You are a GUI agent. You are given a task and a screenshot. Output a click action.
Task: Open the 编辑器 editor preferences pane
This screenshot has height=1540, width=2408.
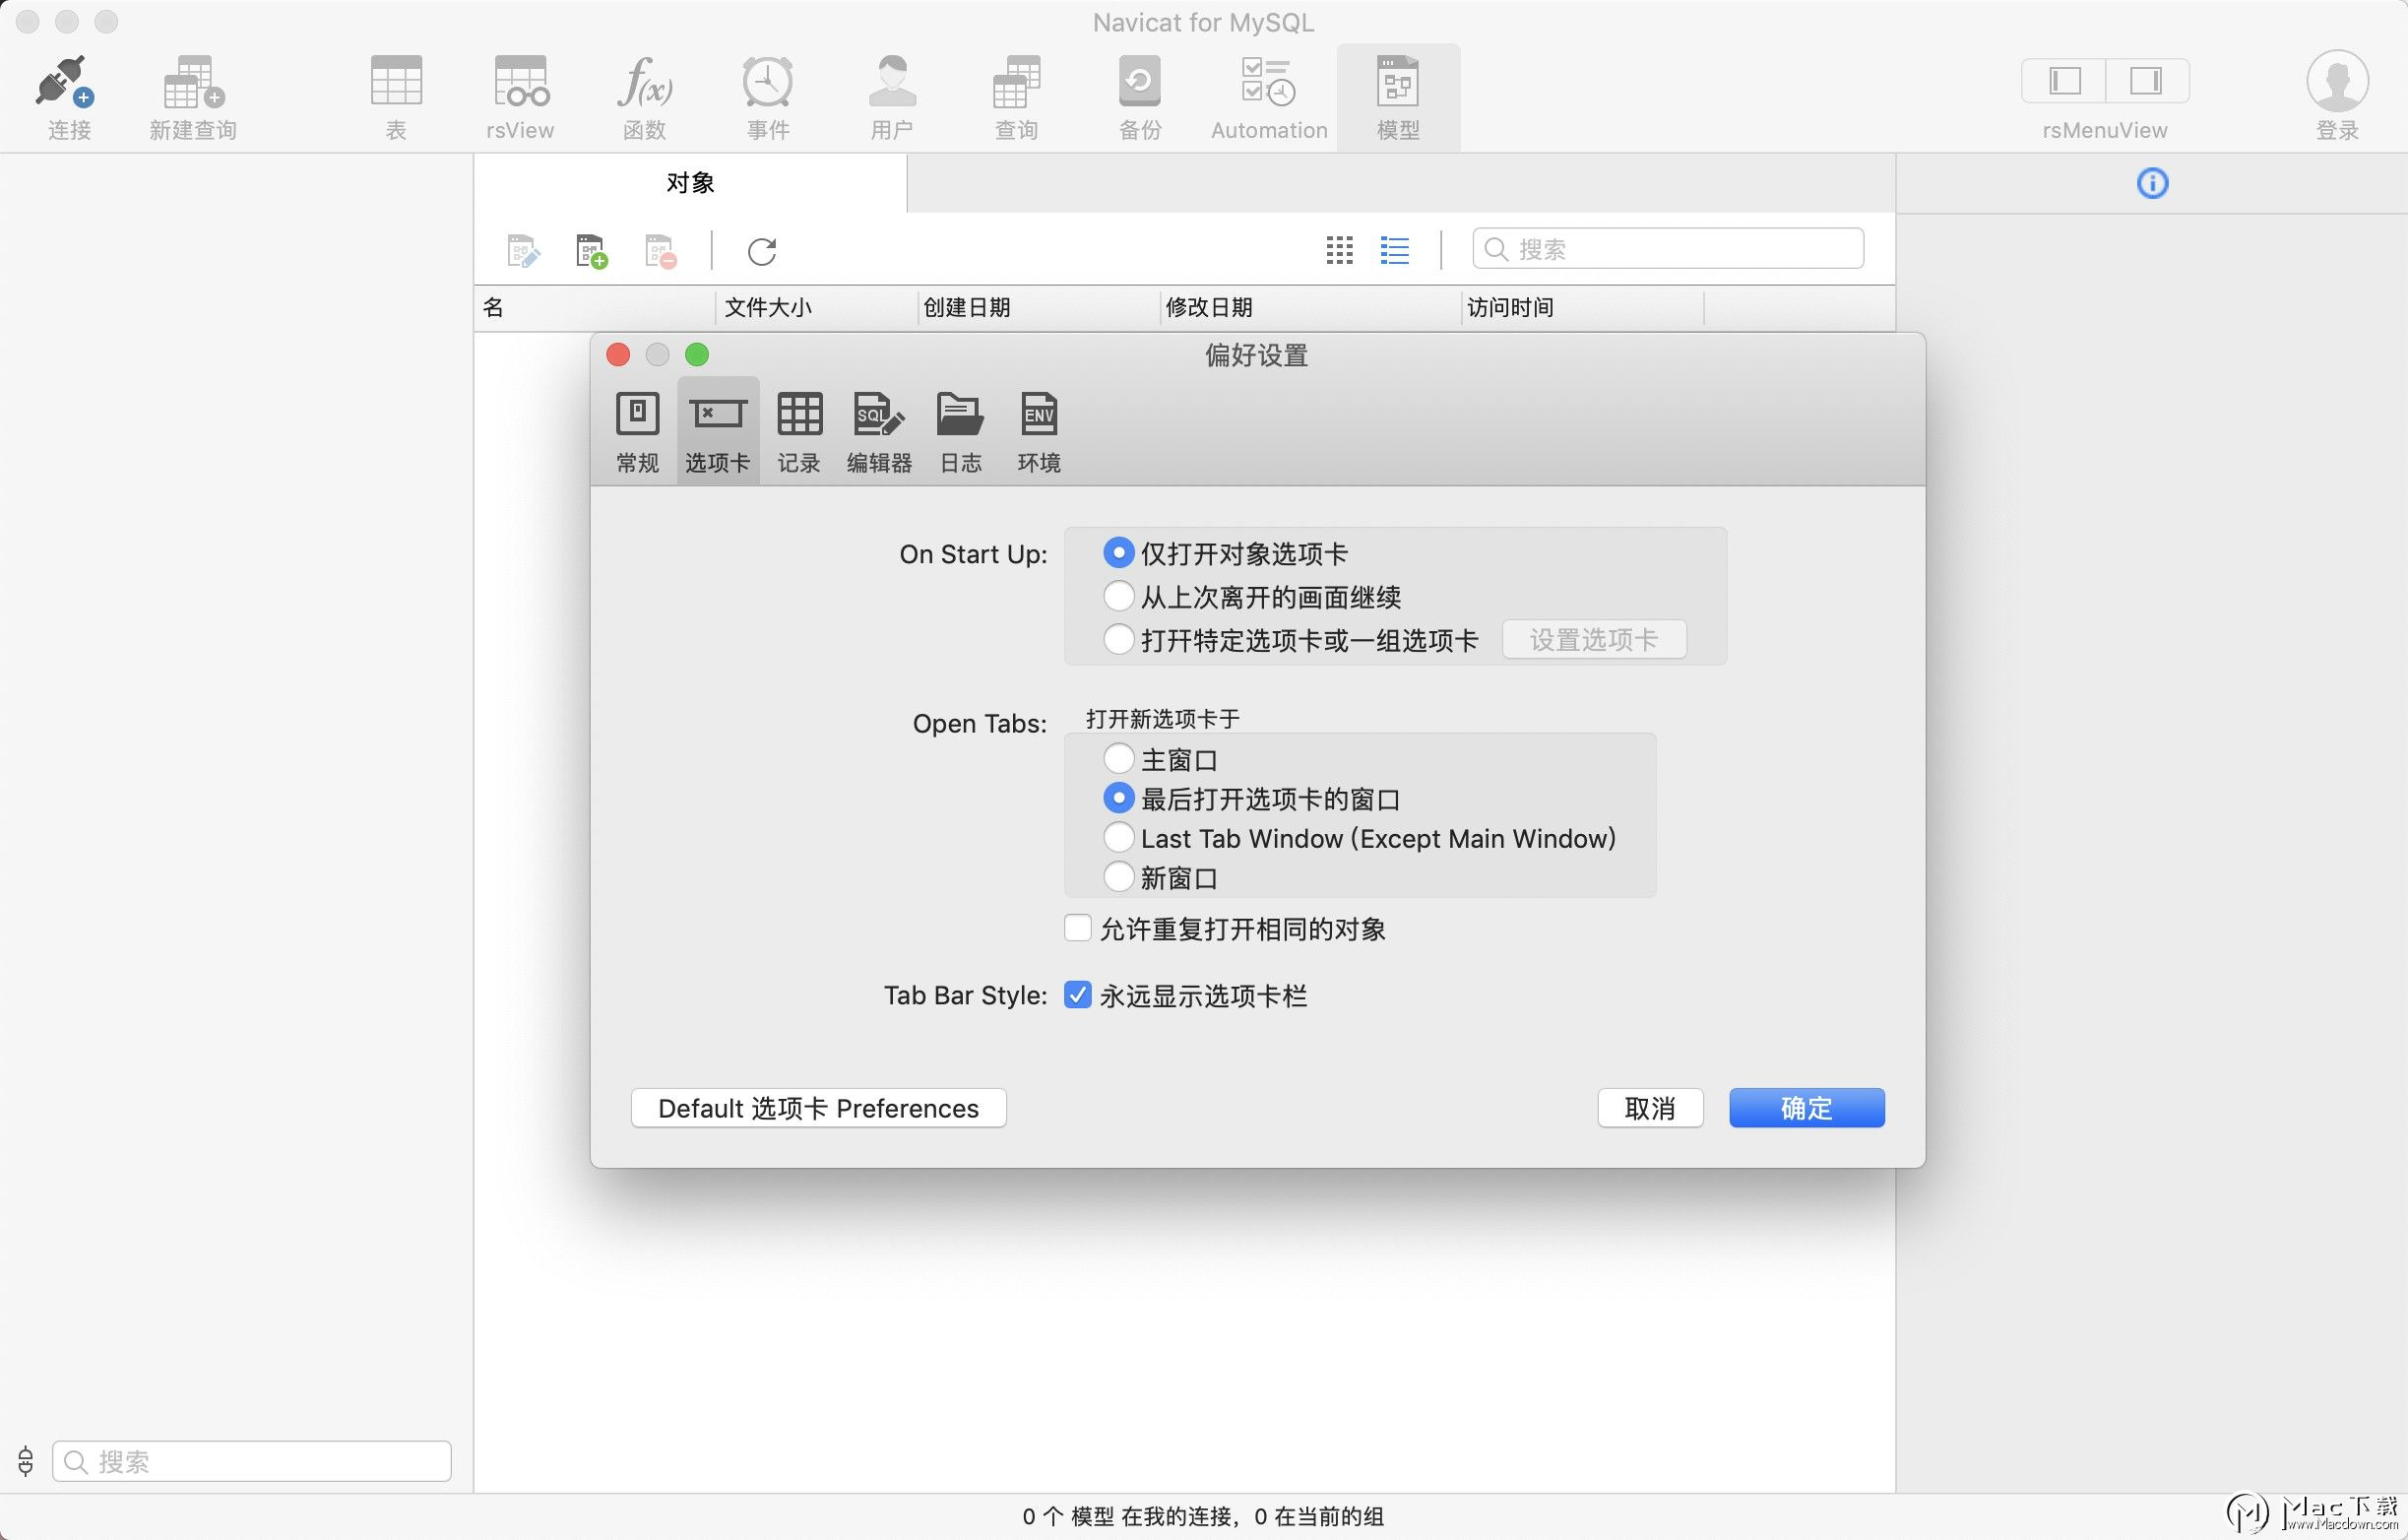point(879,432)
